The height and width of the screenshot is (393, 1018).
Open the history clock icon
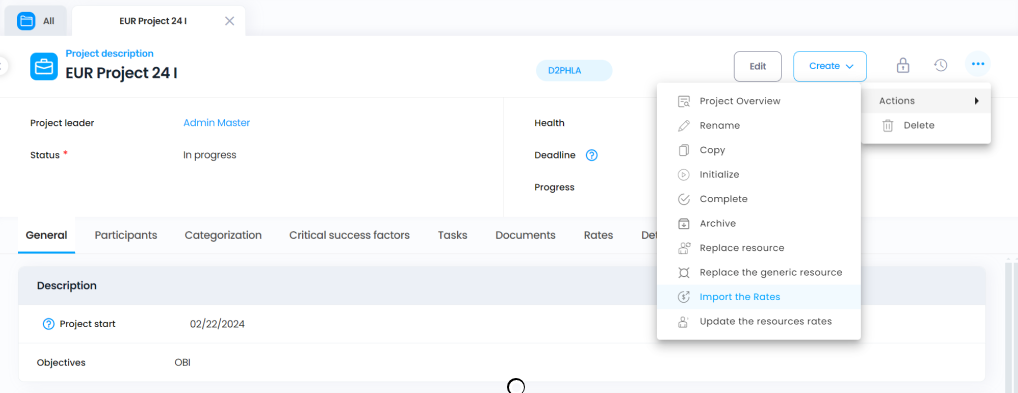pyautogui.click(x=941, y=65)
